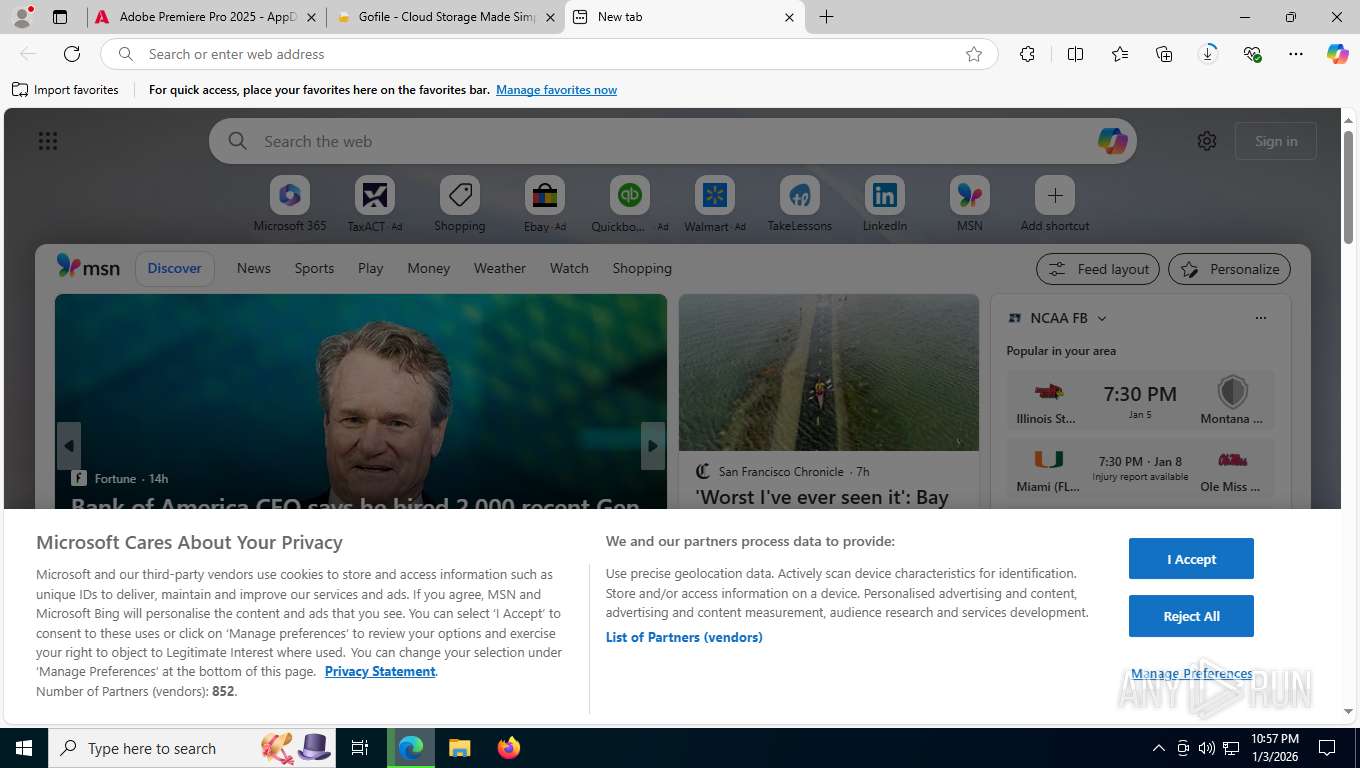Open the Ebay shortcut tile
Image resolution: width=1360 pixels, height=768 pixels.
[545, 205]
